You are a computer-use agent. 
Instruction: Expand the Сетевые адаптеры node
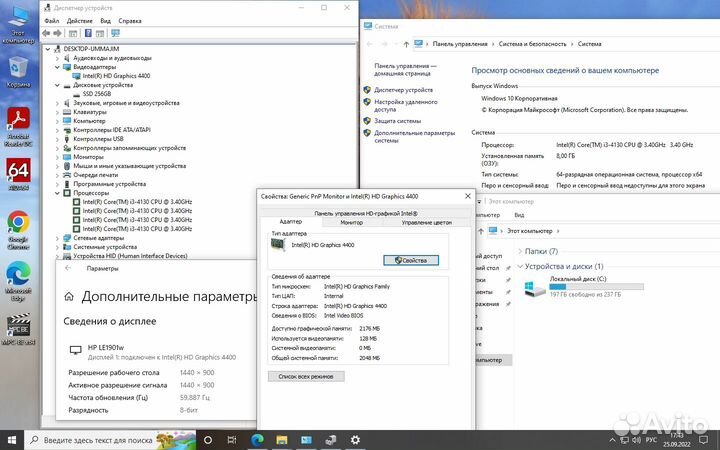(x=57, y=238)
